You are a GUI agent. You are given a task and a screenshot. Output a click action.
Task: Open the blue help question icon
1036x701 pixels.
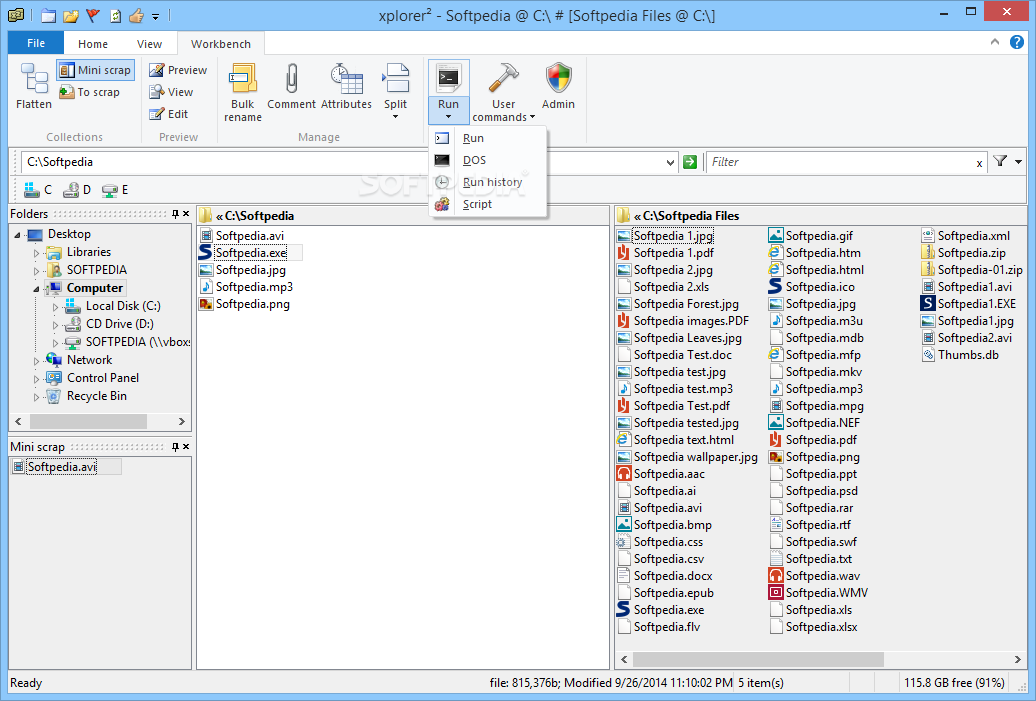[1017, 42]
